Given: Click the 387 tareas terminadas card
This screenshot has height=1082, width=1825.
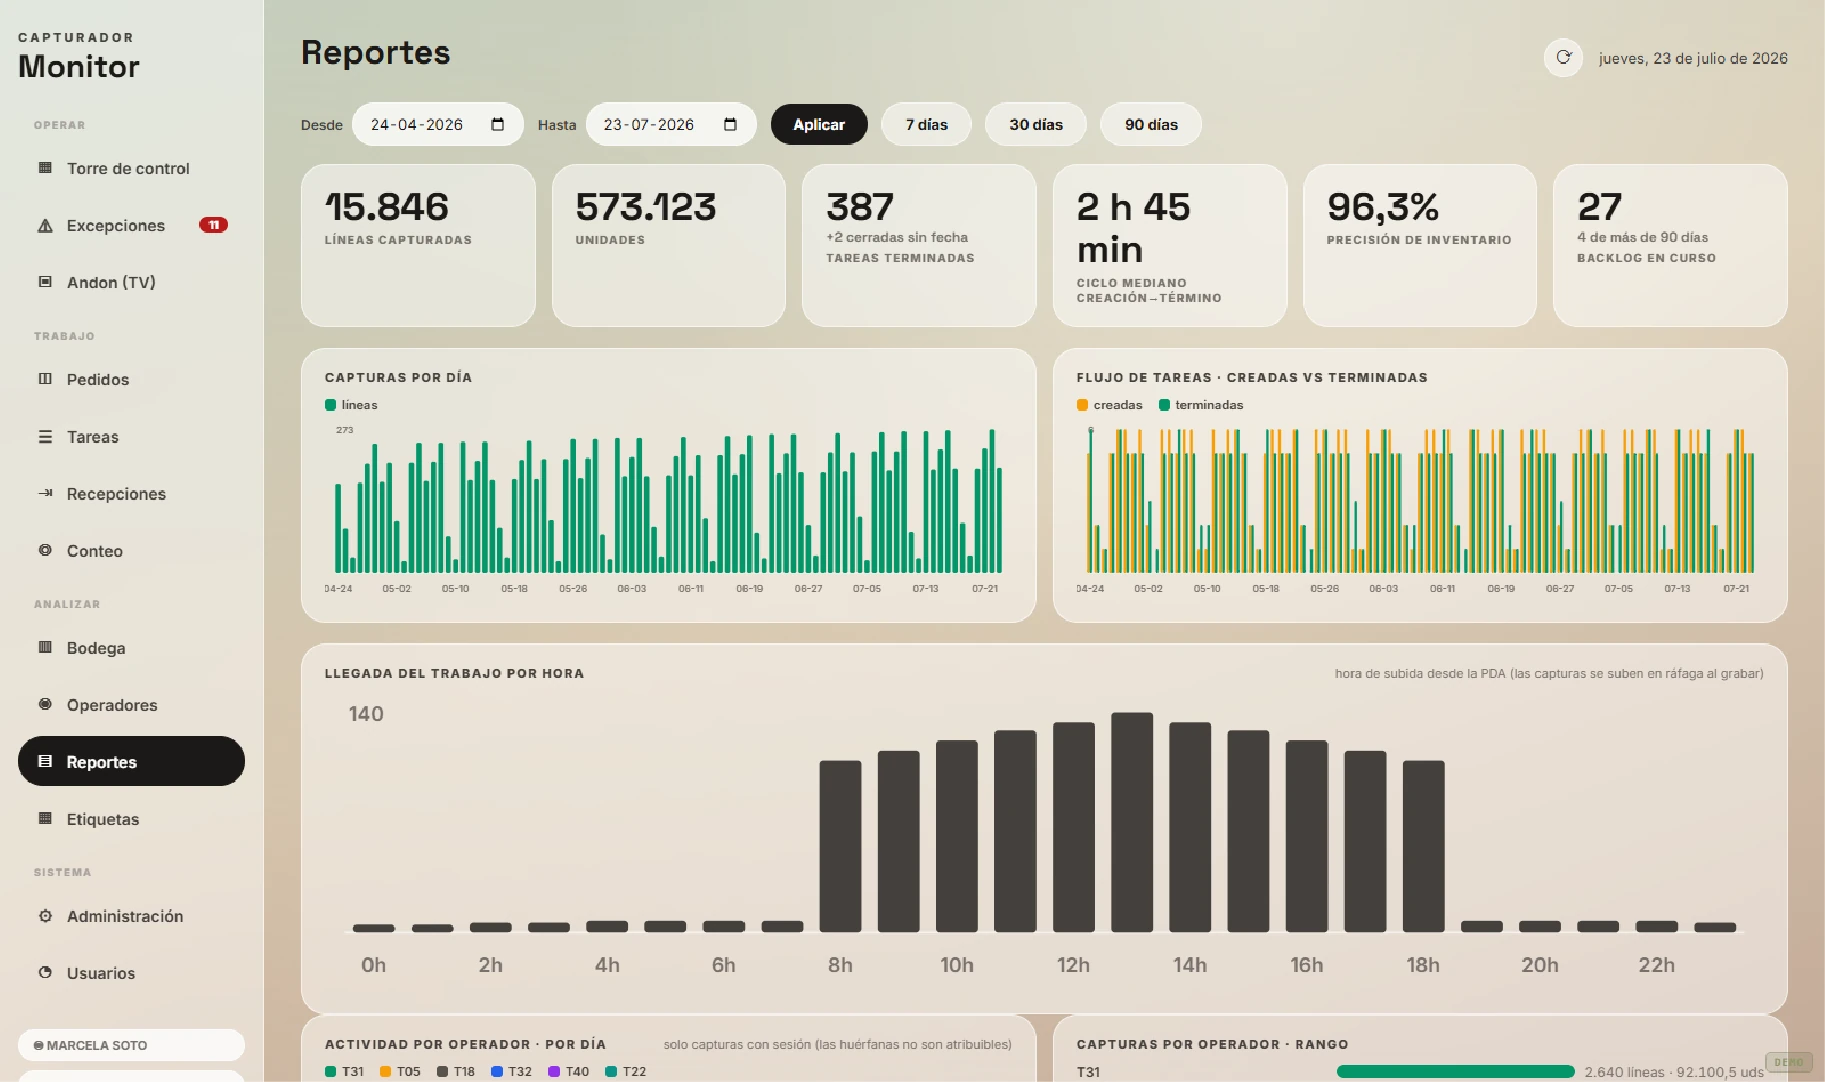Looking at the screenshot, I should pyautogui.click(x=919, y=245).
